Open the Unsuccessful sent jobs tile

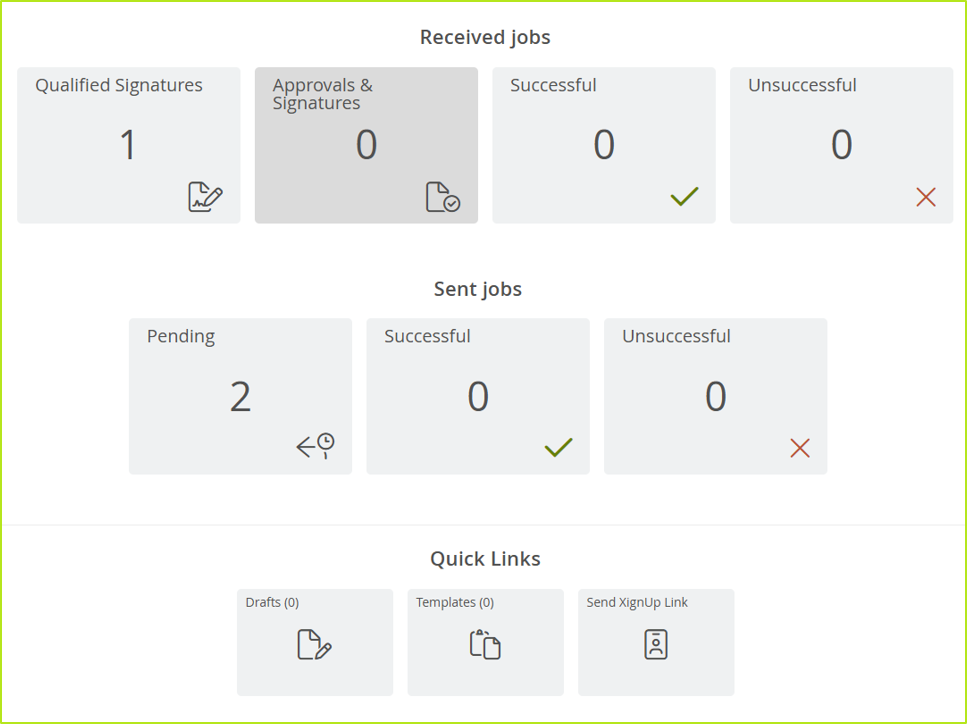pyautogui.click(x=715, y=395)
